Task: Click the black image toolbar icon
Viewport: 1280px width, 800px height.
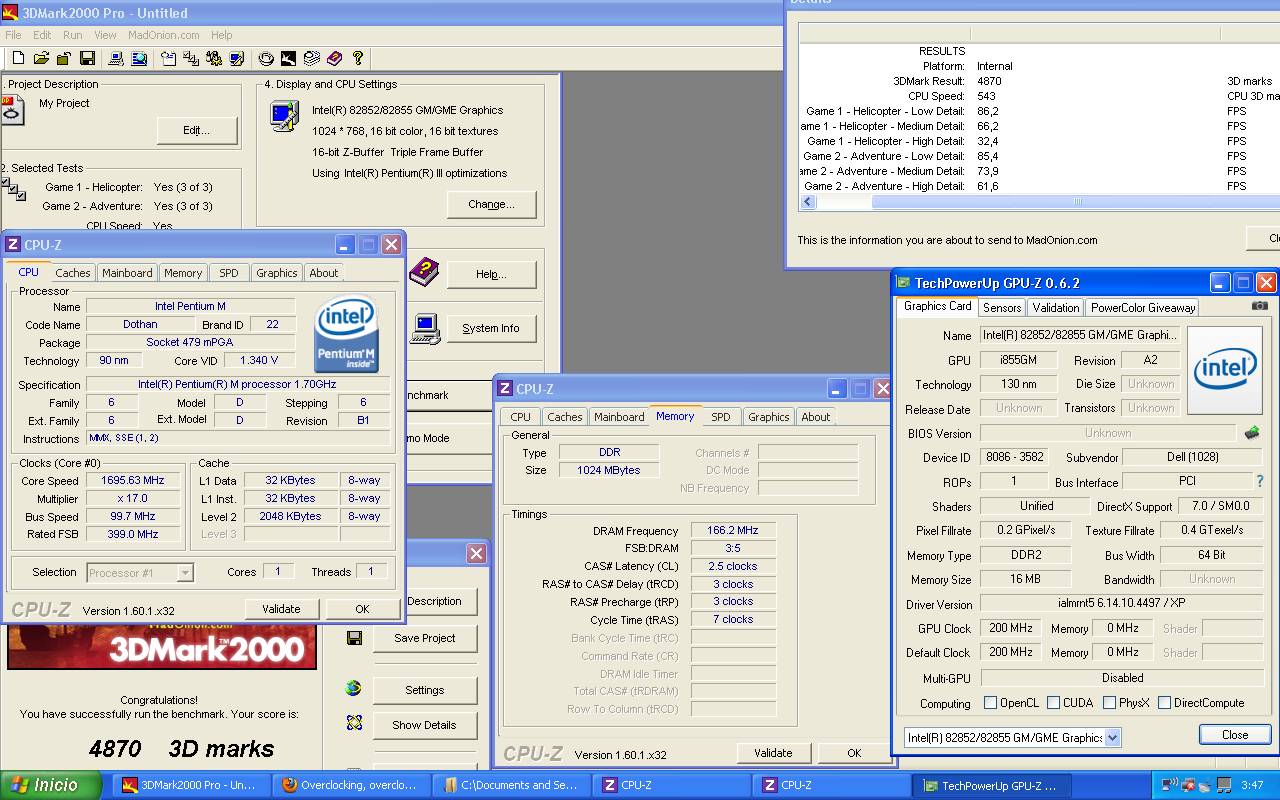Action: click(288, 59)
